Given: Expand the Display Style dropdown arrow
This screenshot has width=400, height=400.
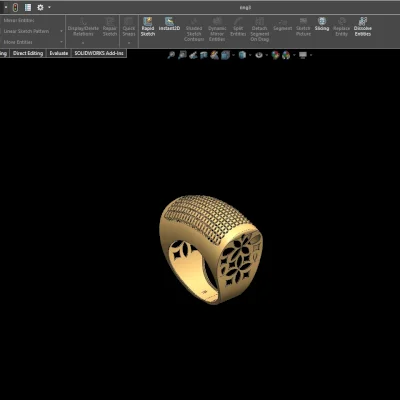Looking at the screenshot, I should point(250,55).
